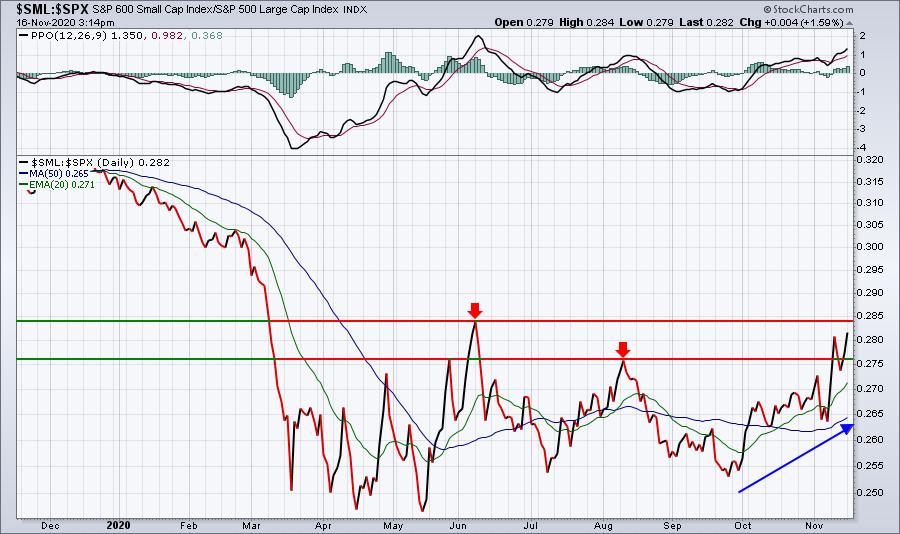This screenshot has width=900, height=534.
Task: Click the small triangle beside Chg percentage
Action: [x=849, y=23]
